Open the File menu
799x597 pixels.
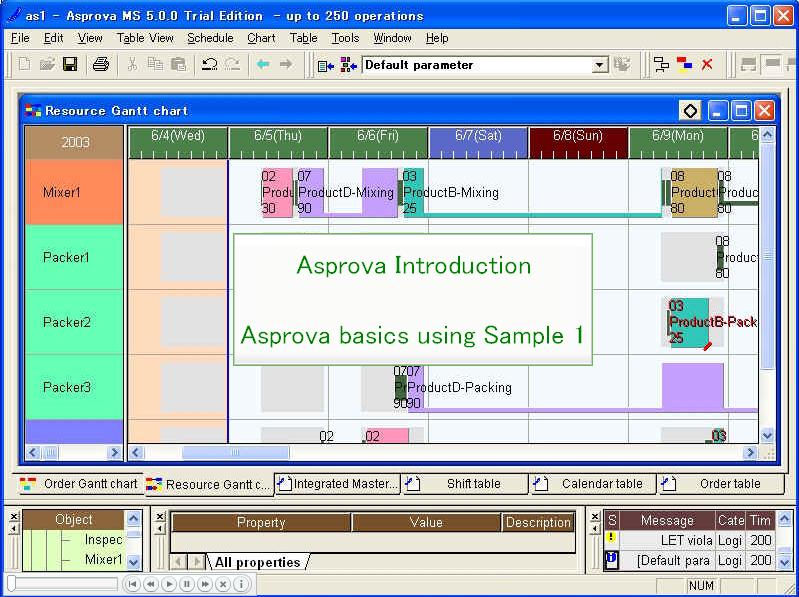click(x=20, y=38)
